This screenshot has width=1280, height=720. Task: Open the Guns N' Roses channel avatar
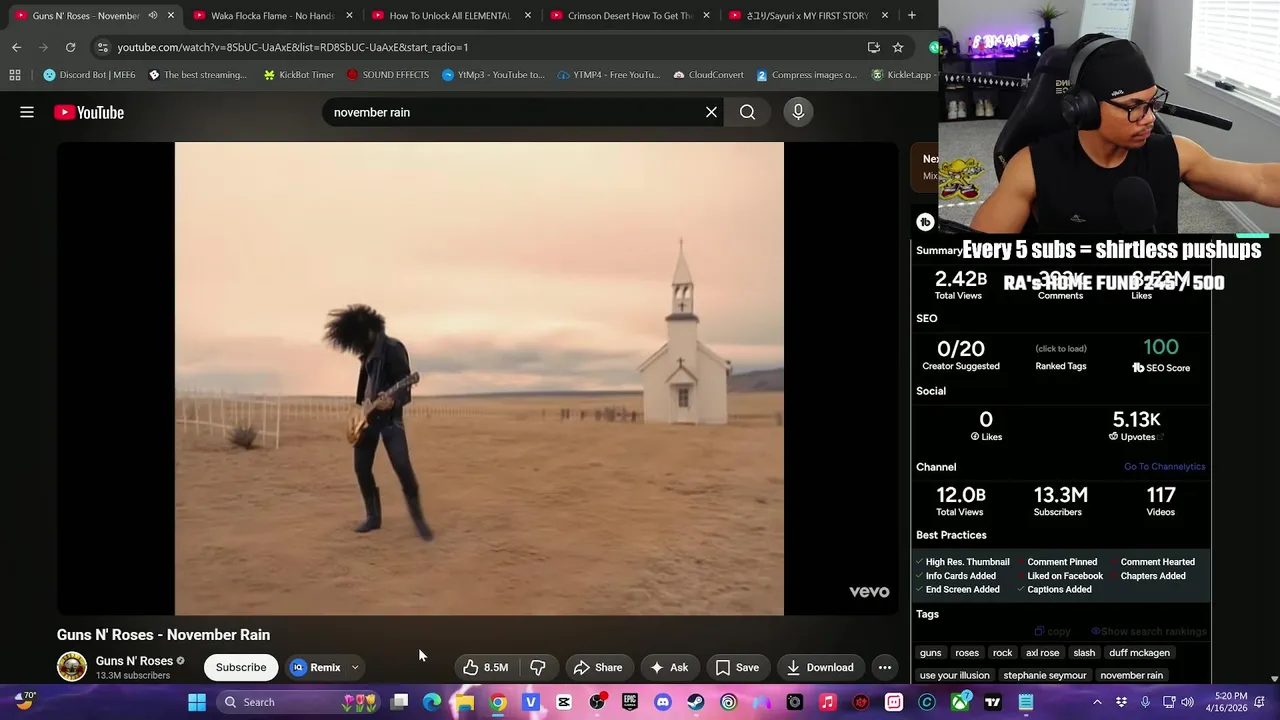[72, 667]
